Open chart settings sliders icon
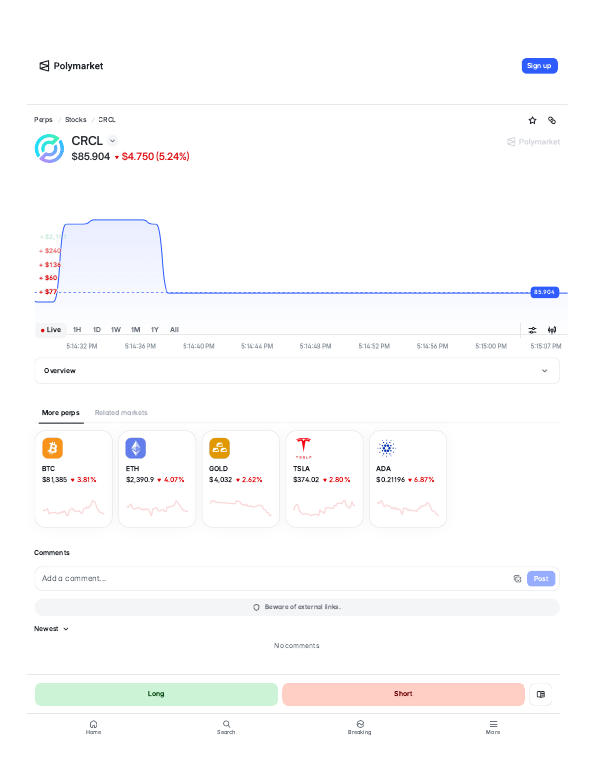Screen dimensions: 595x770 coord(532,330)
